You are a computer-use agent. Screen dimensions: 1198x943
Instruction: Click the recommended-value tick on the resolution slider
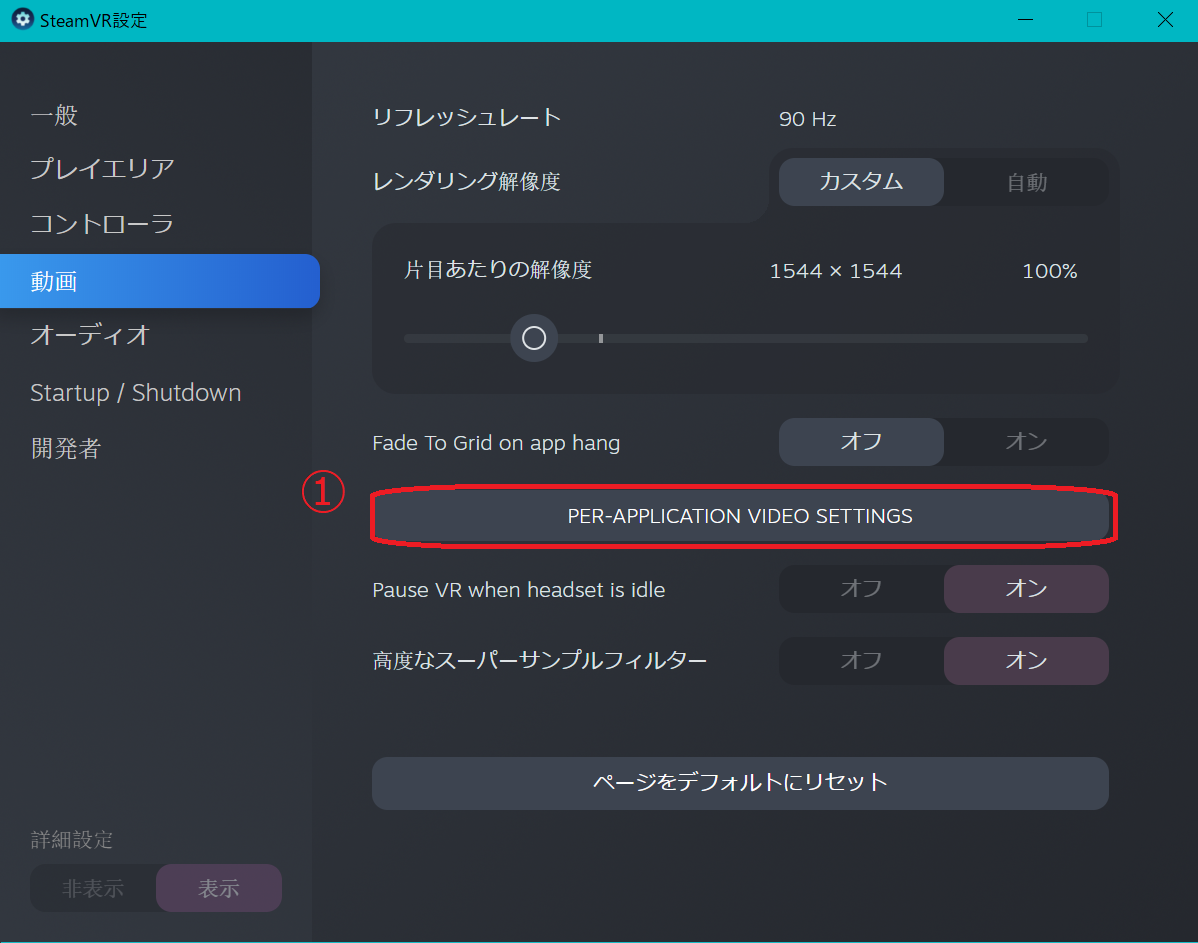pyautogui.click(x=601, y=338)
